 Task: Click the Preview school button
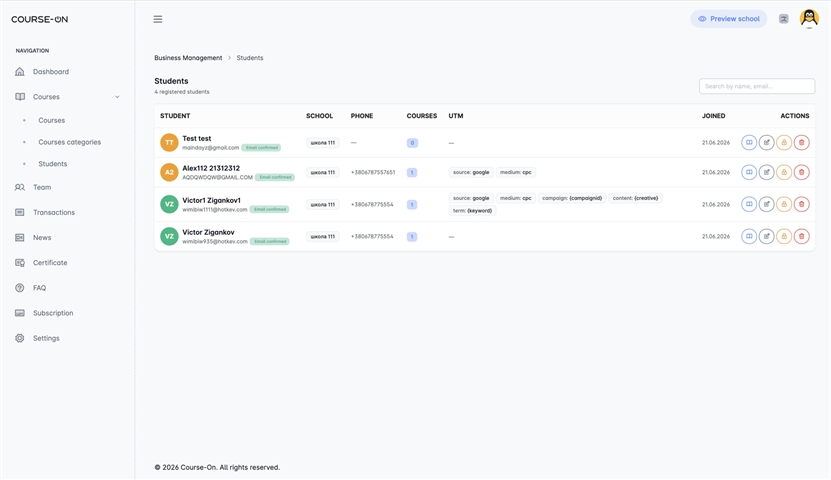[x=729, y=19]
